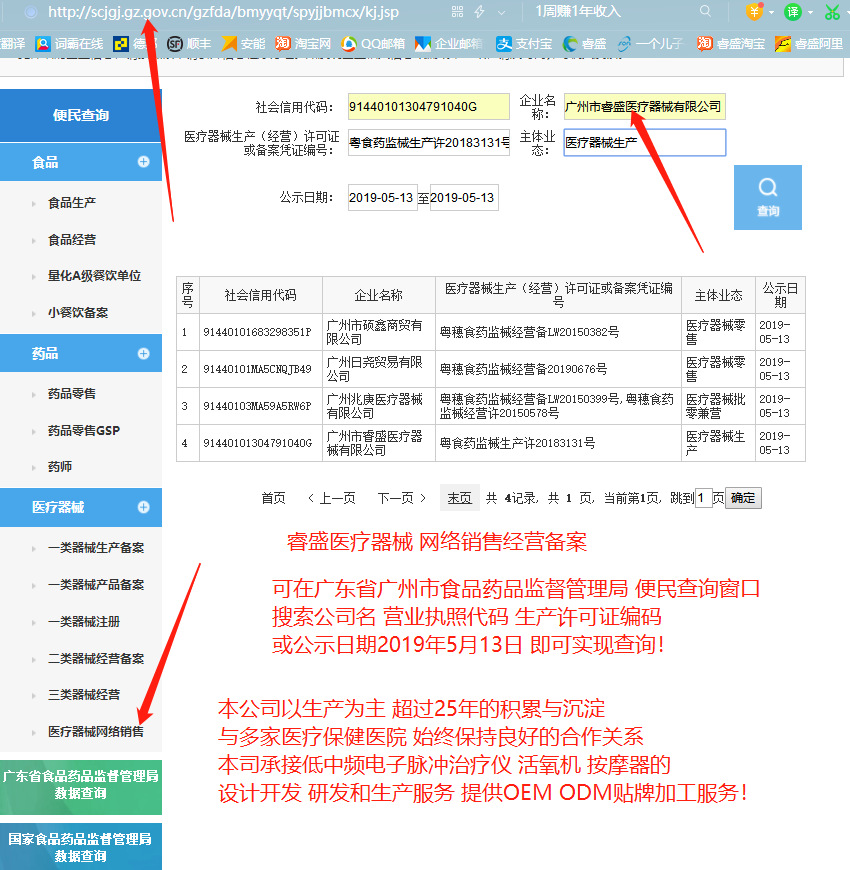Screen dimensions: 850x870
Task: Click the yellow ¥ extension icon
Action: click(x=754, y=12)
